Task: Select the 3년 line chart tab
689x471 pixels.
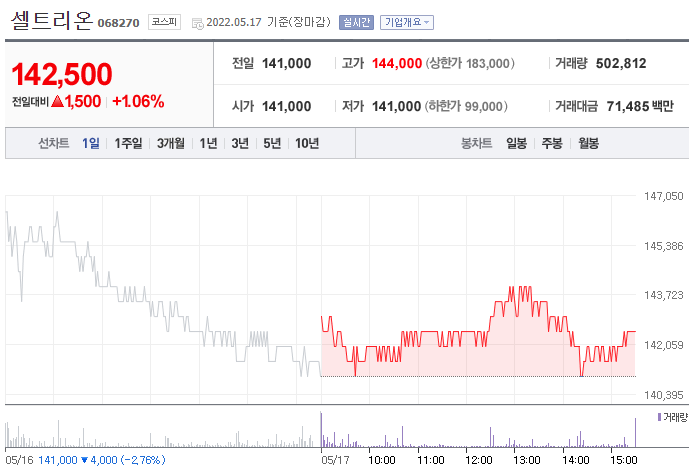Action: (240, 143)
